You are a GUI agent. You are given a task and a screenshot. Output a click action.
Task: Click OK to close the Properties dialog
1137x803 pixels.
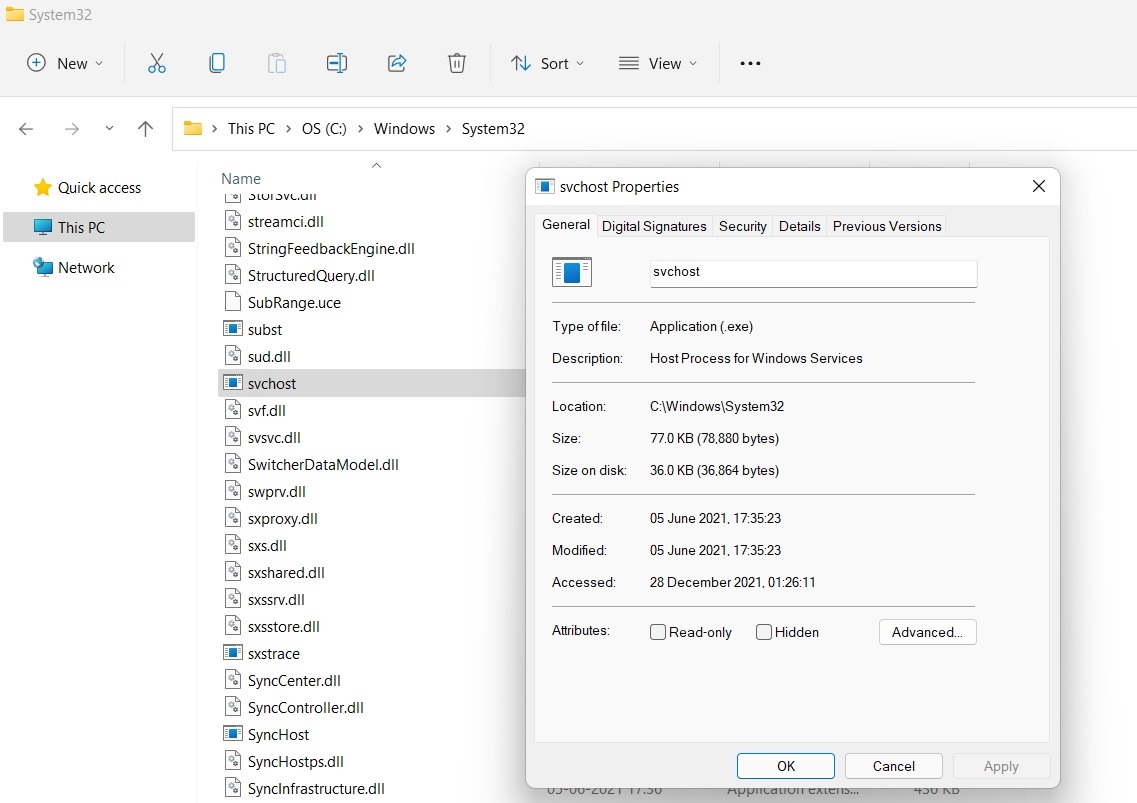pyautogui.click(x=785, y=765)
